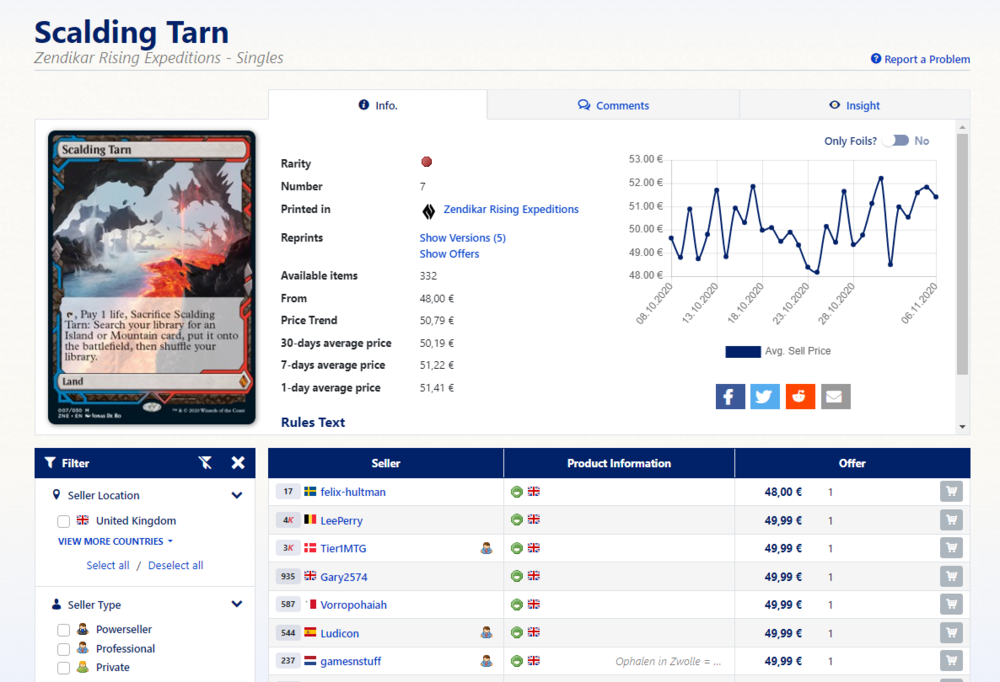This screenshot has height=682, width=1000.
Task: Enable the Powerseller checkbox
Action: pos(64,630)
